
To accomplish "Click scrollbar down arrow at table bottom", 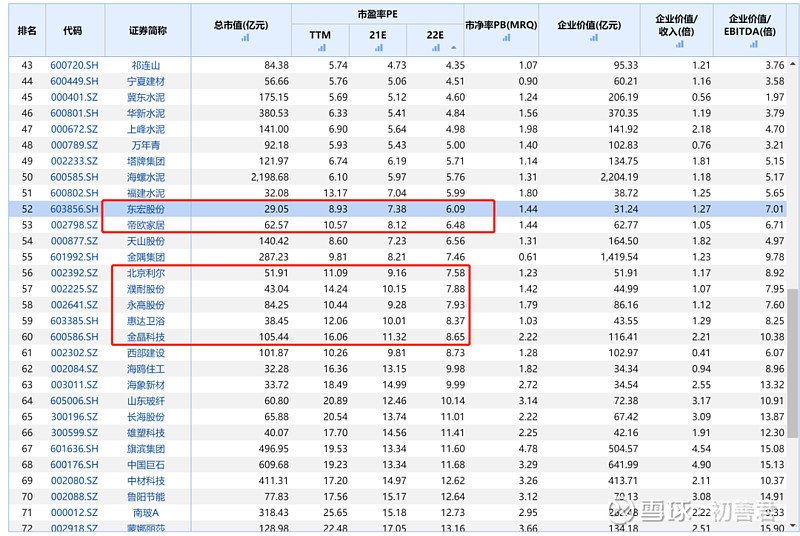I will 793,525.
